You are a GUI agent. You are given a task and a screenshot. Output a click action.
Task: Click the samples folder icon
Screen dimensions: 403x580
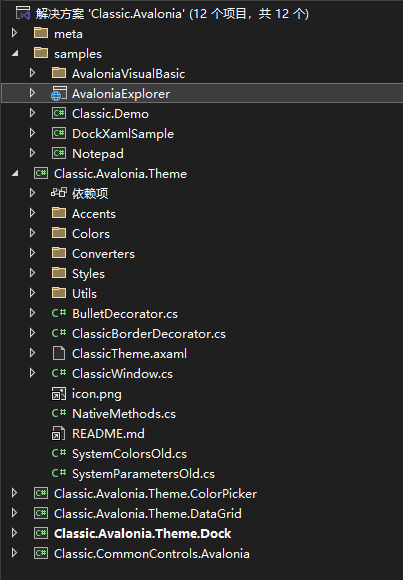41,53
